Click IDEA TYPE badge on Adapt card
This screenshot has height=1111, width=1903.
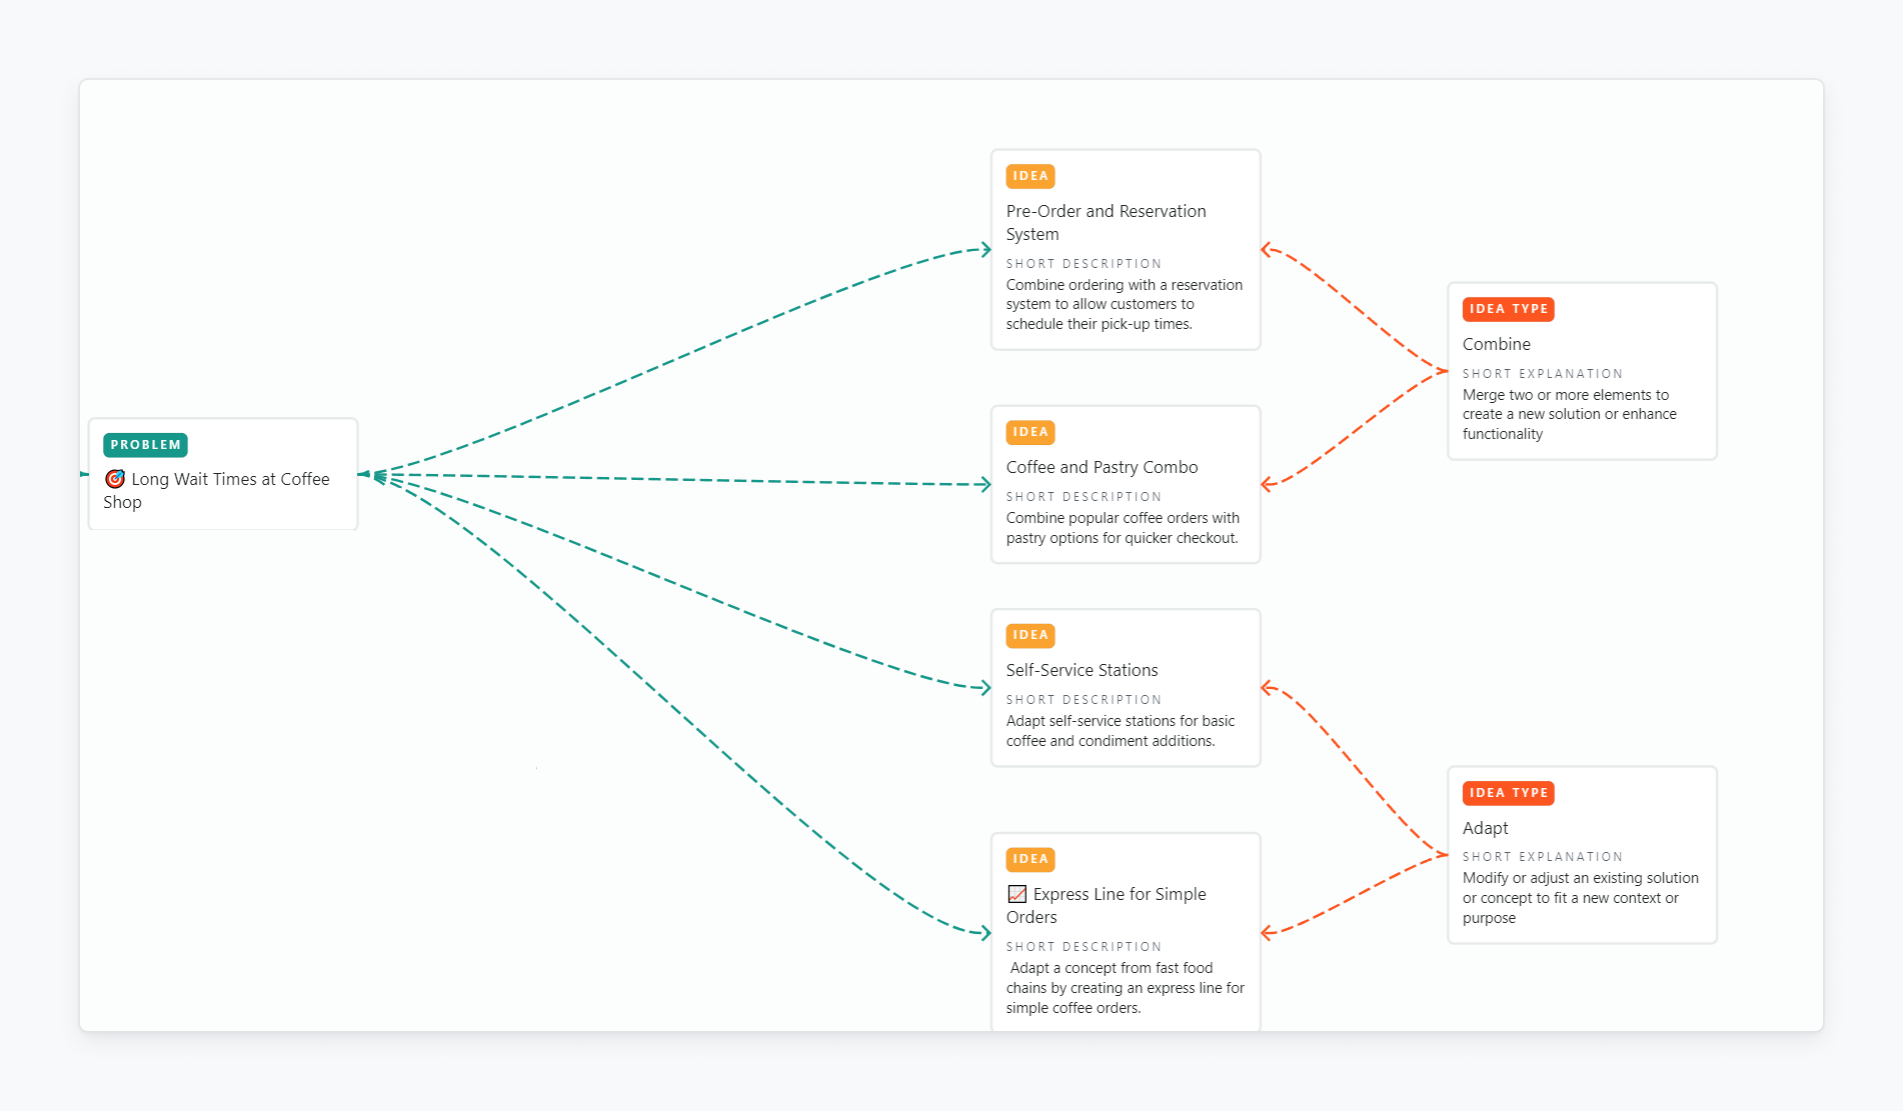tap(1507, 793)
